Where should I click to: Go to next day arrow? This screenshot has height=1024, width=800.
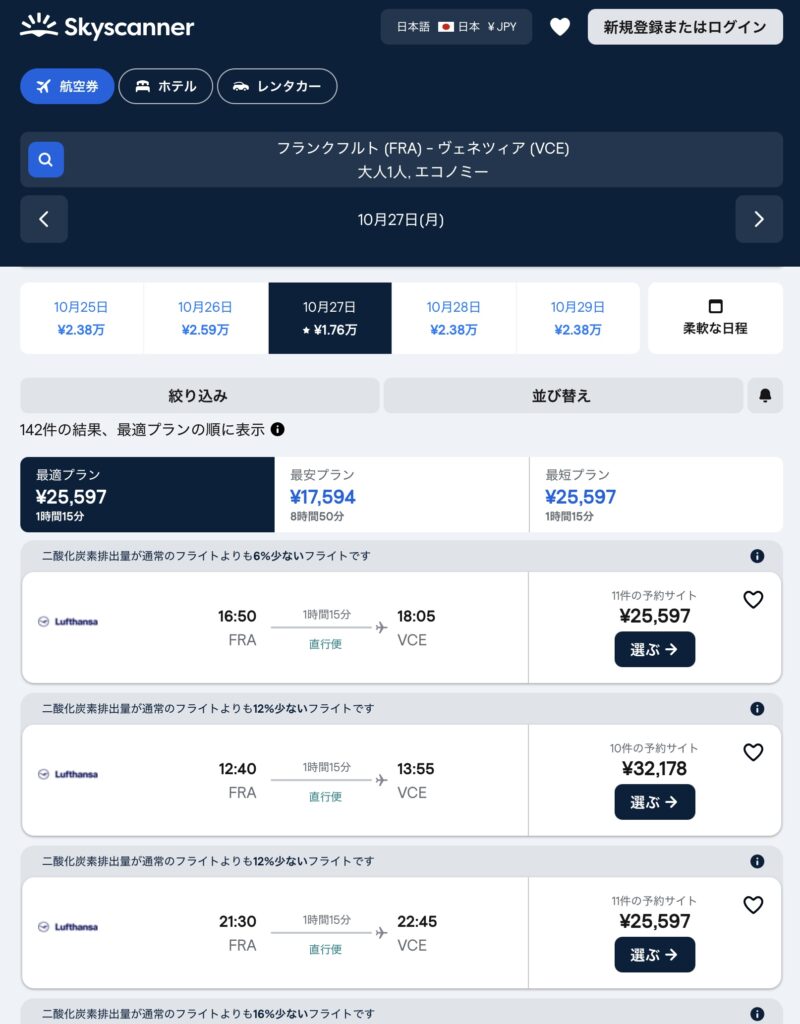click(x=758, y=219)
